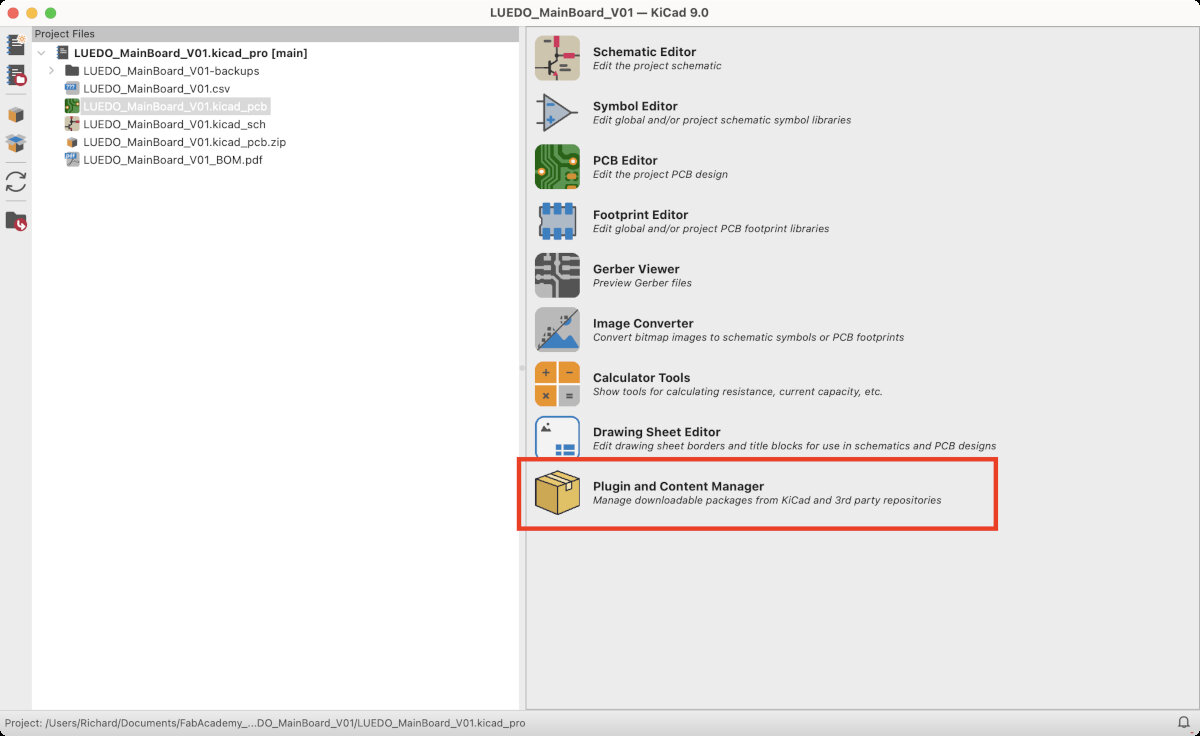Launch the Drawing Sheet Editor icon

pos(557,438)
